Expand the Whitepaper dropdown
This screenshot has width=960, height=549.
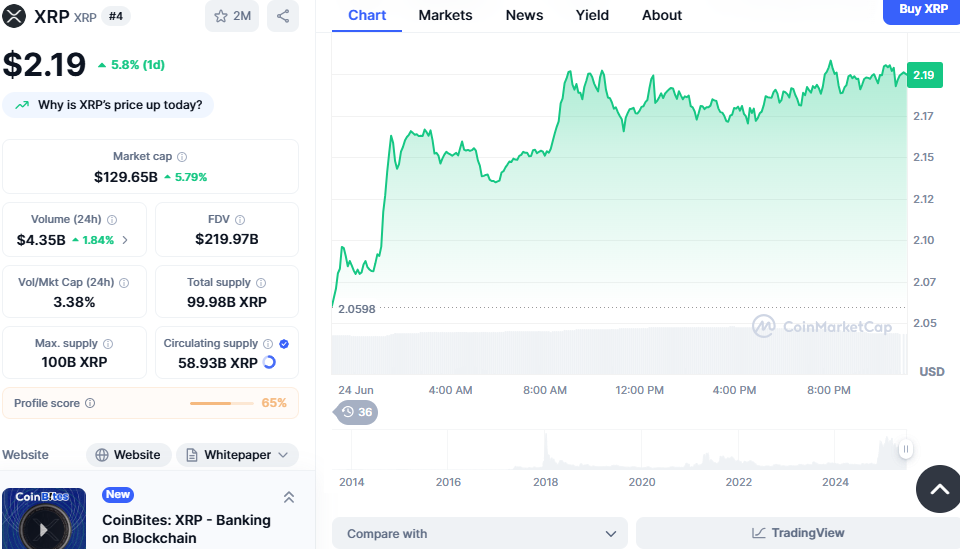pyautogui.click(x=238, y=455)
